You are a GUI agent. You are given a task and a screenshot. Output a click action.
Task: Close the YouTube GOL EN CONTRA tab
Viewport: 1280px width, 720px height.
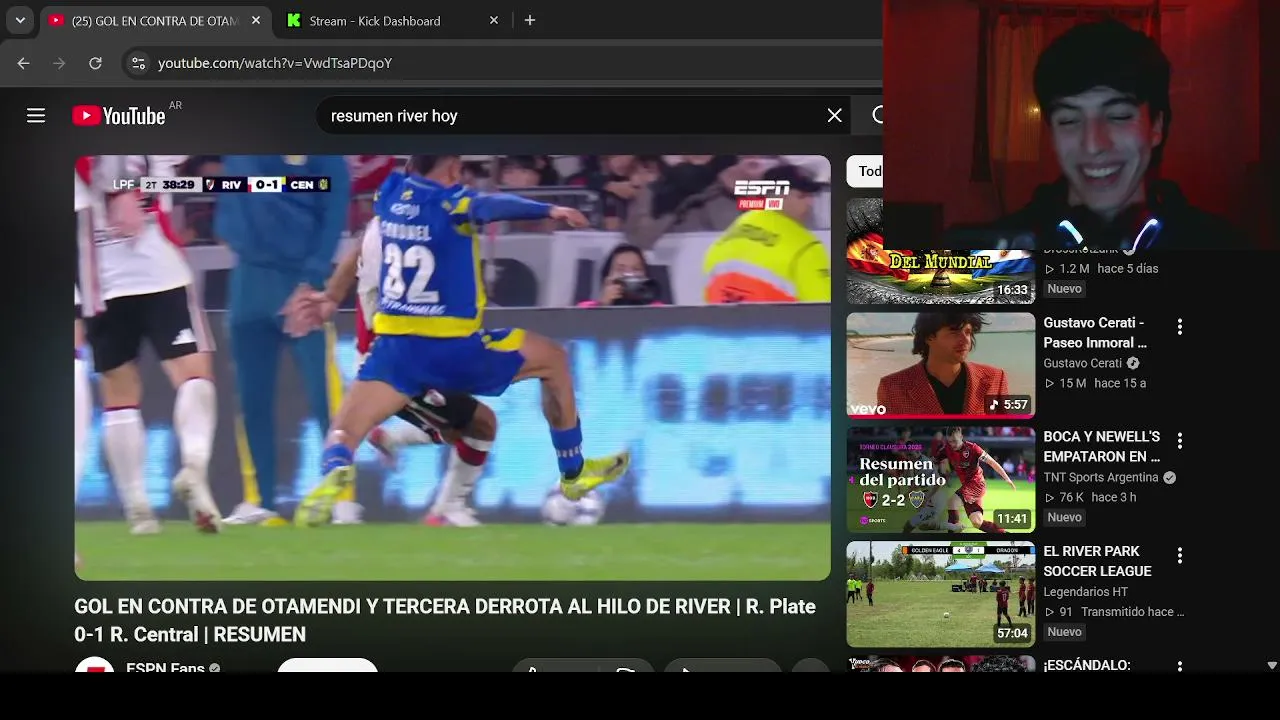tap(256, 20)
